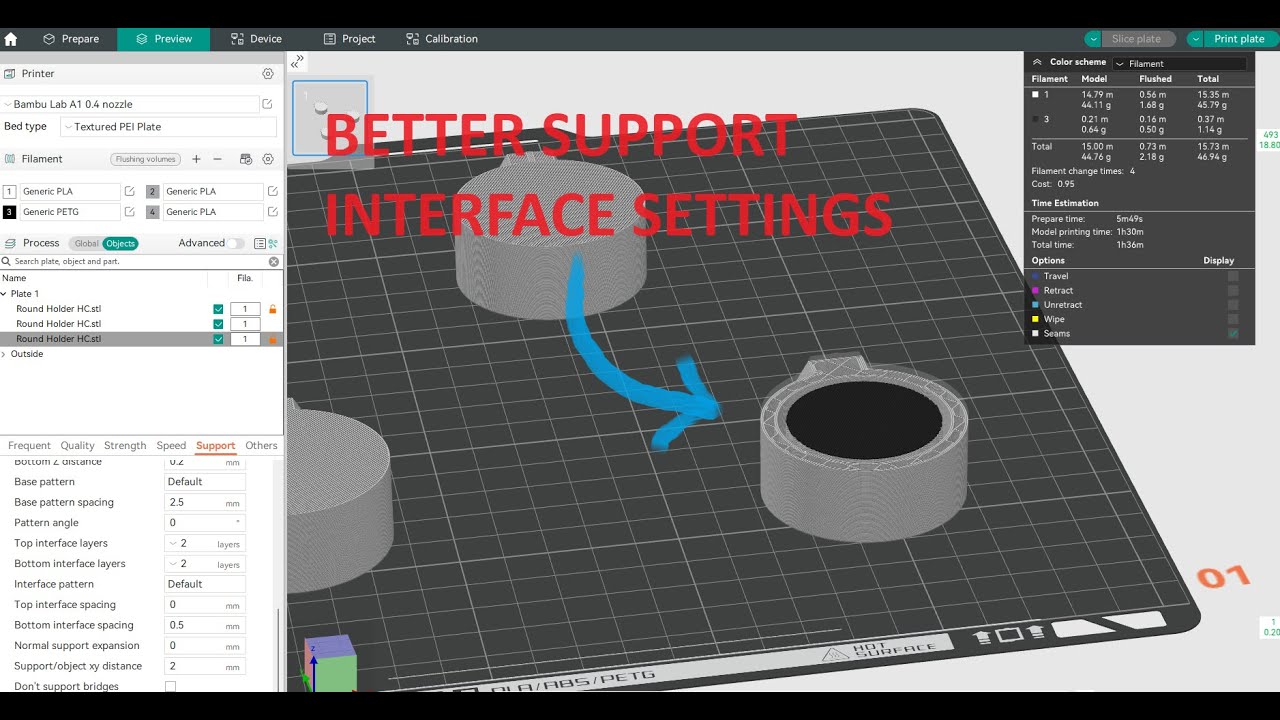Enable Retract display checkbox
This screenshot has width=1280, height=720.
pos(1233,290)
